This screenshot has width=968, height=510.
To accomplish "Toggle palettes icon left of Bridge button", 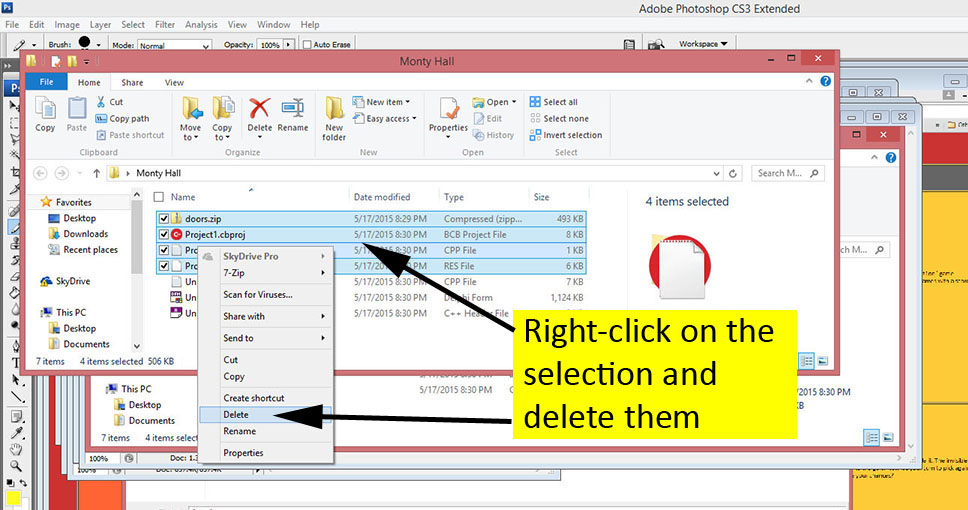I will [629, 44].
